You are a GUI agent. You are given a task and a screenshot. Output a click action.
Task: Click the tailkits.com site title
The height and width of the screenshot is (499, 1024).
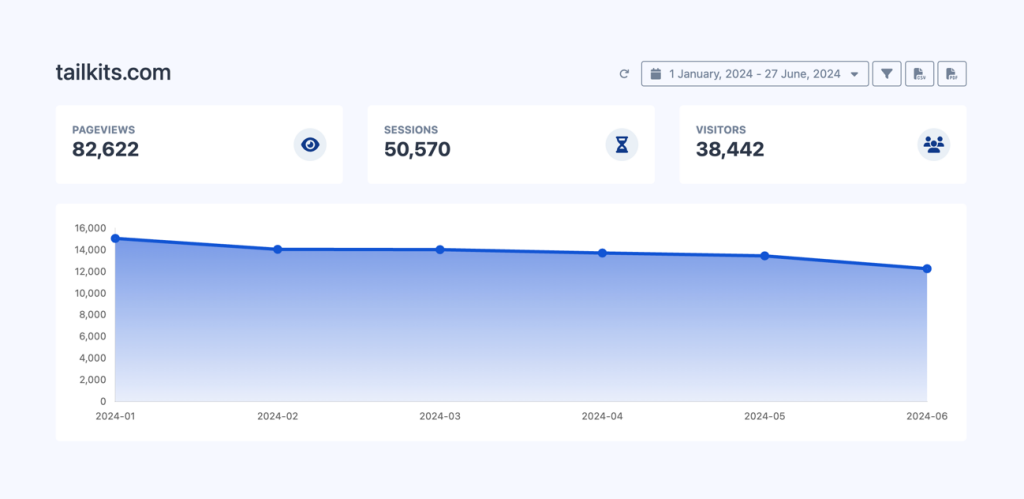[x=114, y=72]
